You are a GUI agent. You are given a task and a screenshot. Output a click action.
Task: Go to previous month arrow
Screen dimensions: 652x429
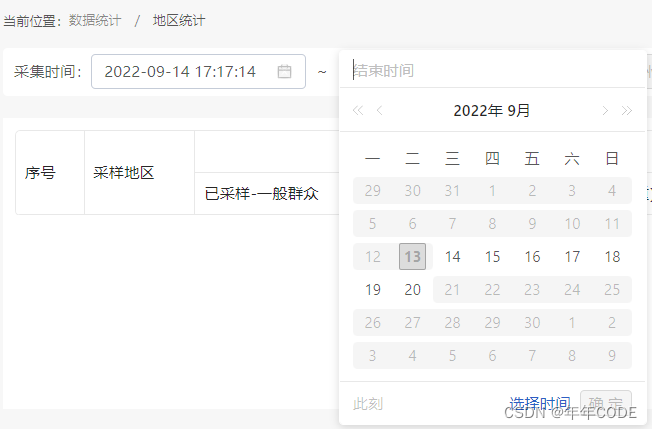pyautogui.click(x=379, y=111)
